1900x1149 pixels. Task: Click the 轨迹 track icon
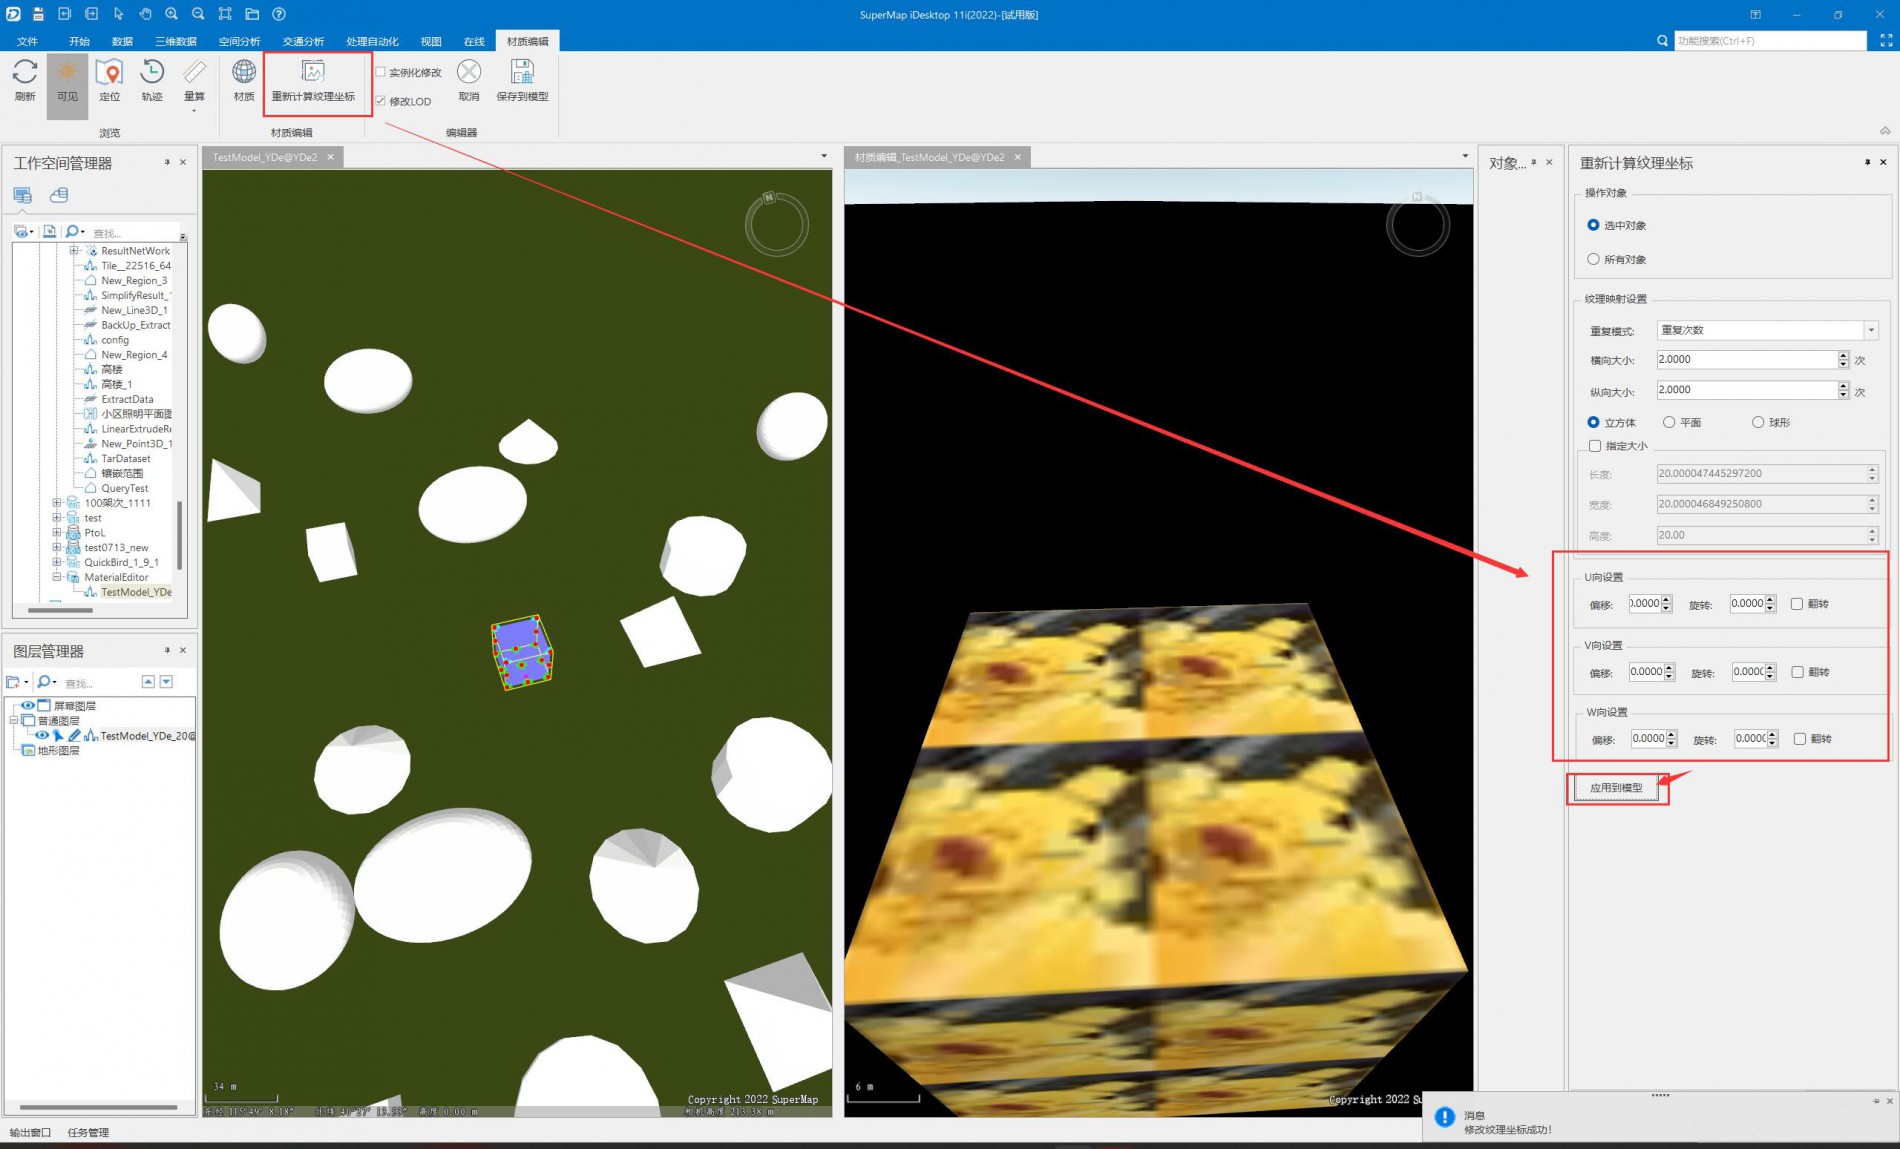[152, 73]
